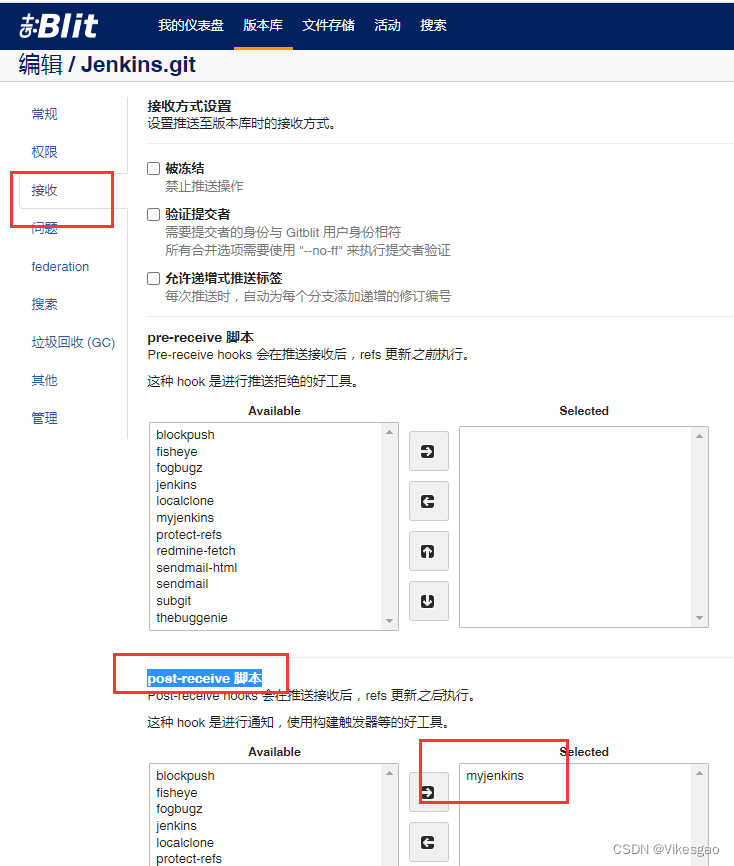The image size is (734, 866).
Task: Select the 常规 settings tab
Action: coord(45,114)
